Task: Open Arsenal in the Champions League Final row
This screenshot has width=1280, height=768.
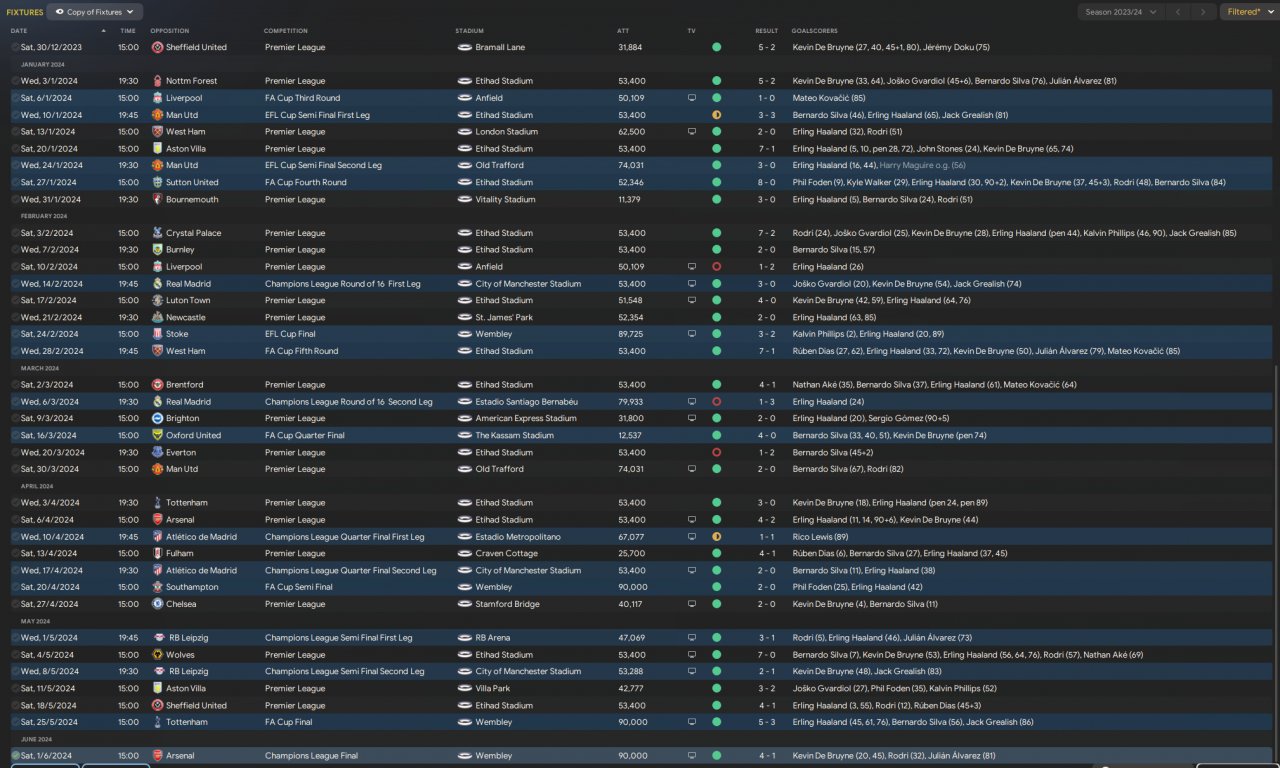Action: [x=181, y=756]
